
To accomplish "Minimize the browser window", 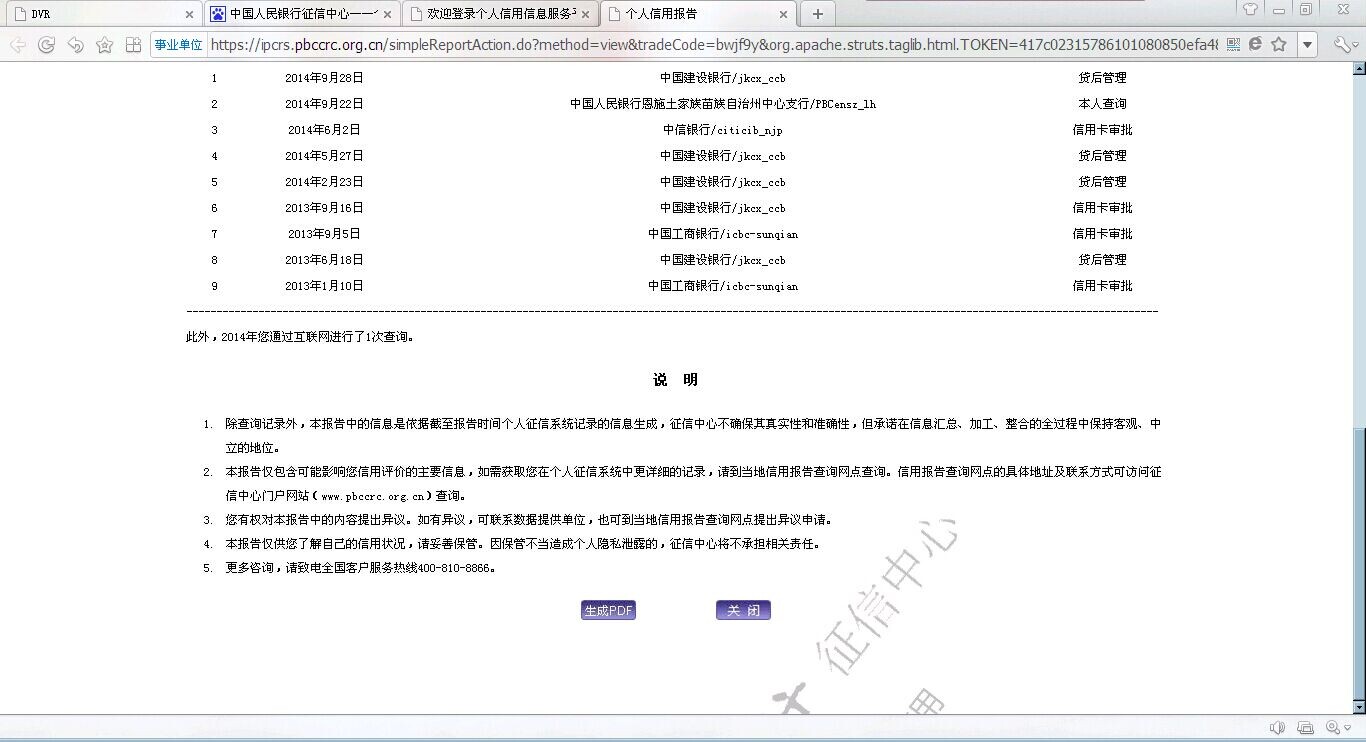I will pyautogui.click(x=1279, y=10).
